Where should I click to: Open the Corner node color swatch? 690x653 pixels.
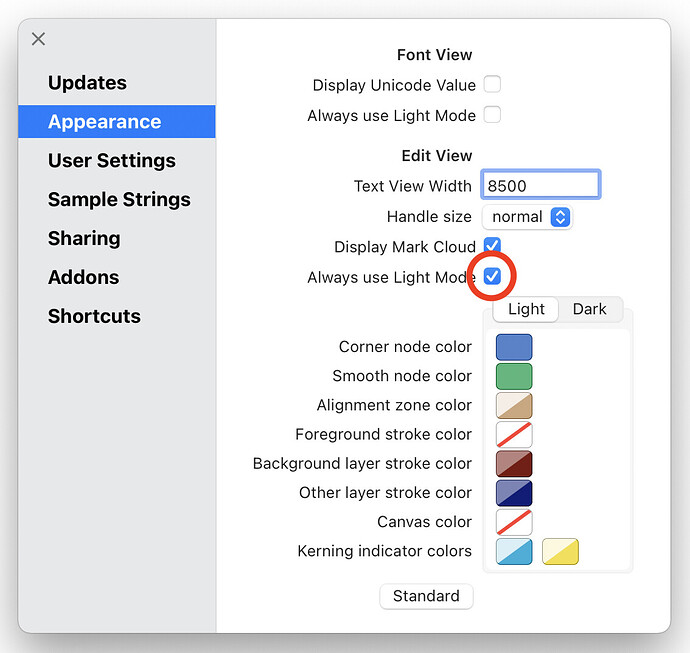(x=514, y=347)
